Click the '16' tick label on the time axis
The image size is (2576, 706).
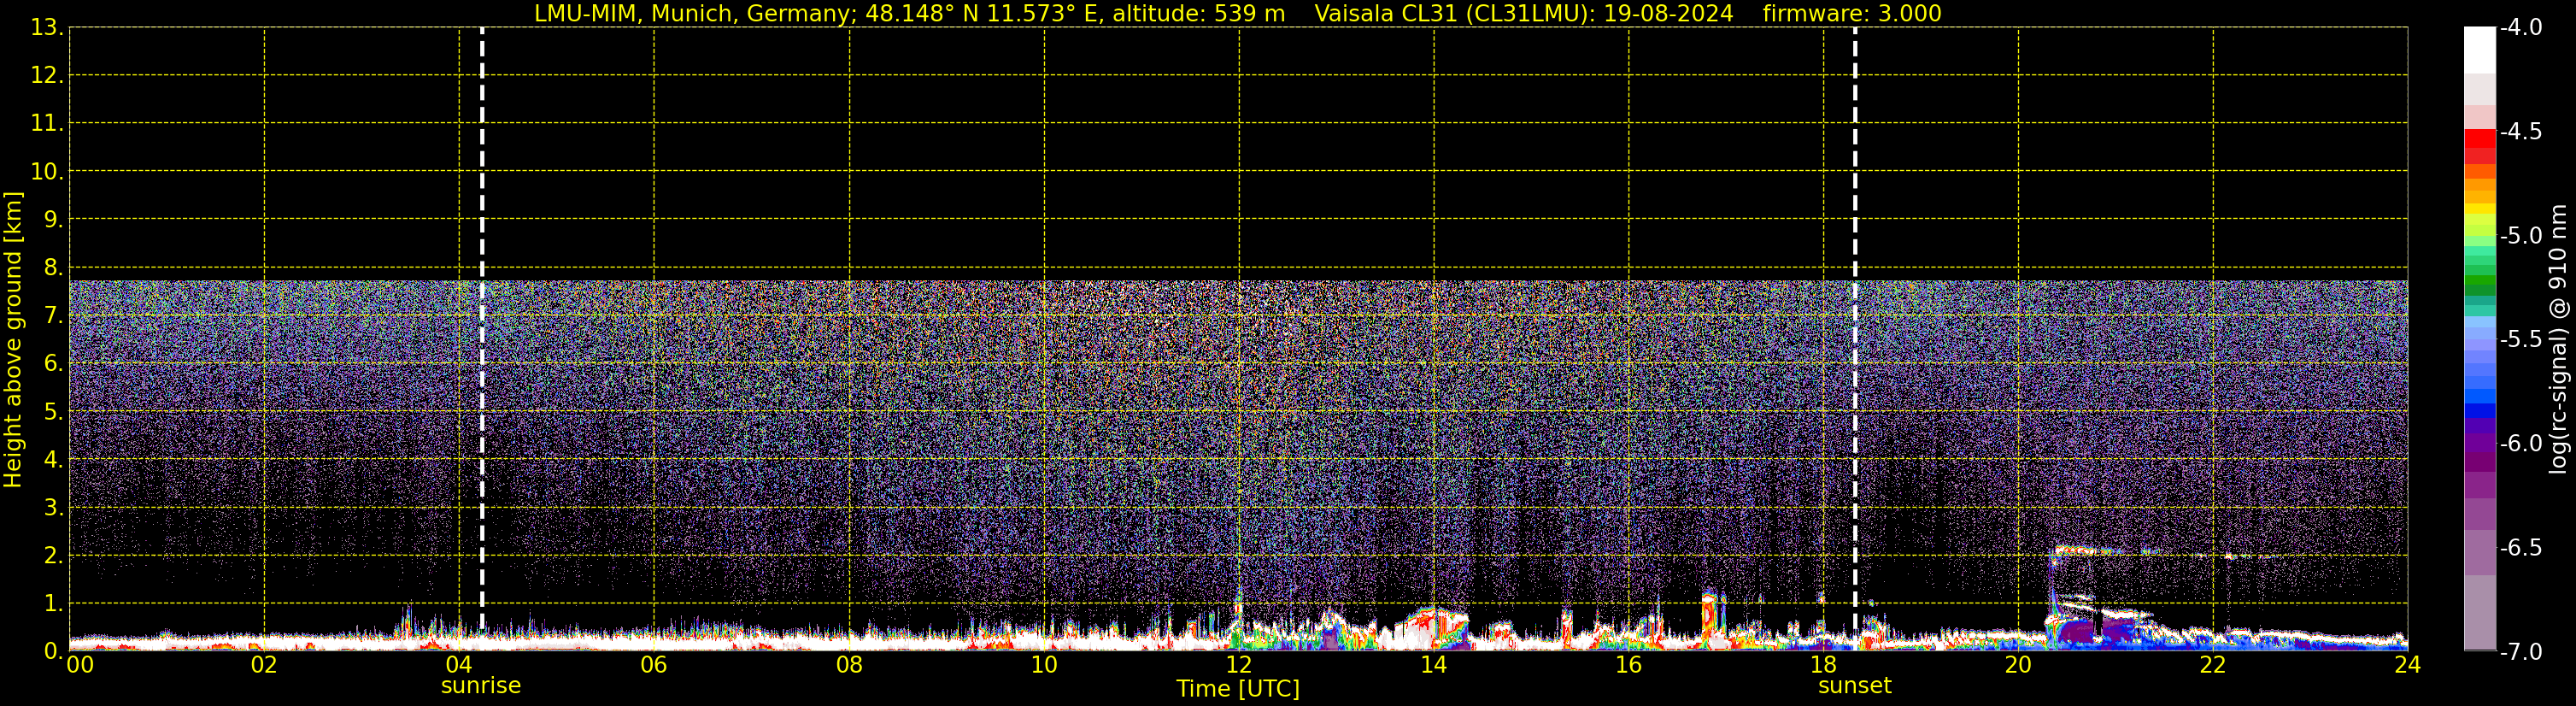click(1629, 665)
